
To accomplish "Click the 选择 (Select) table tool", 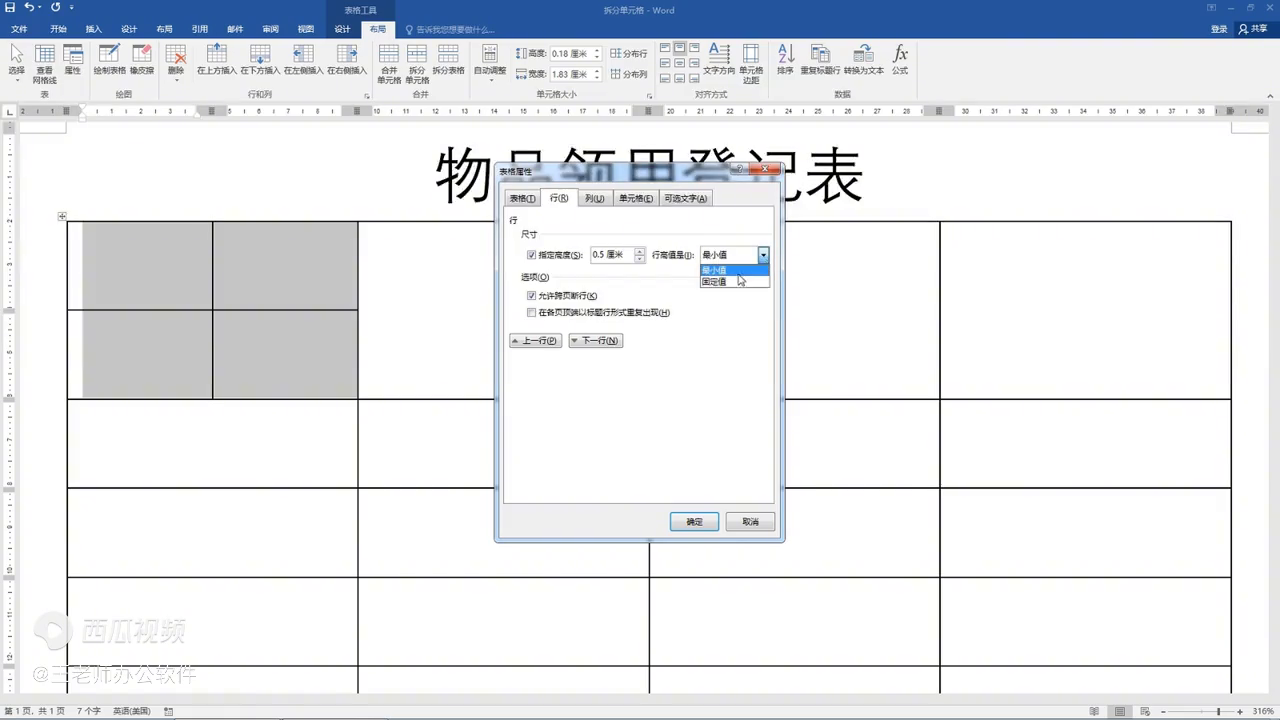I will pos(17,60).
